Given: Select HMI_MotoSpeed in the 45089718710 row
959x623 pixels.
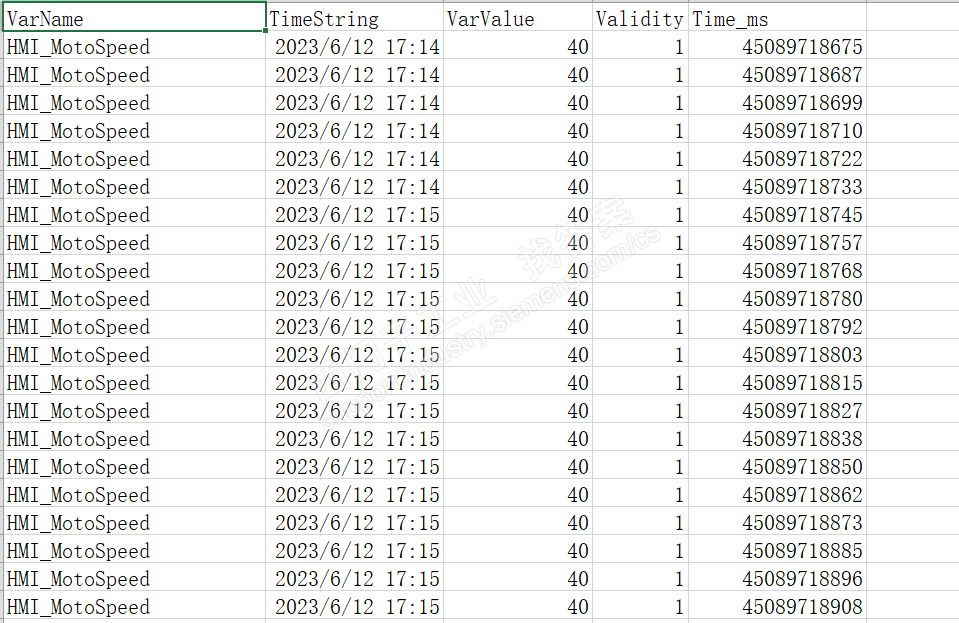Looking at the screenshot, I should (135, 130).
